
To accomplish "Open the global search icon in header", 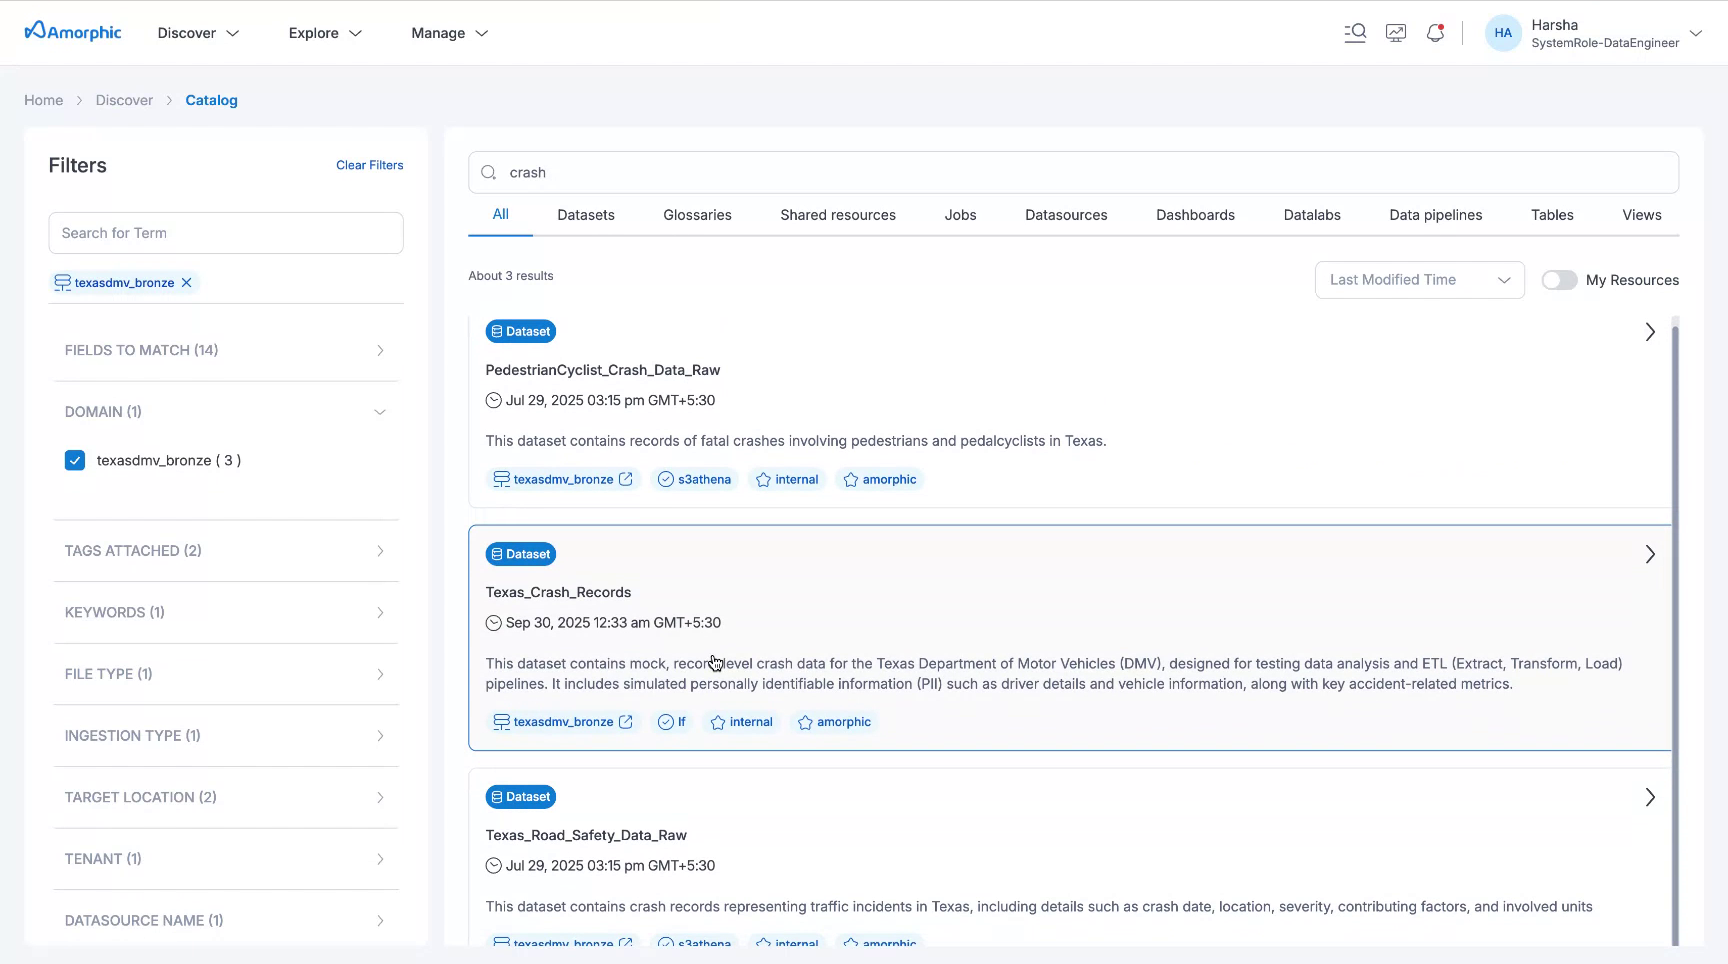I will coord(1355,33).
